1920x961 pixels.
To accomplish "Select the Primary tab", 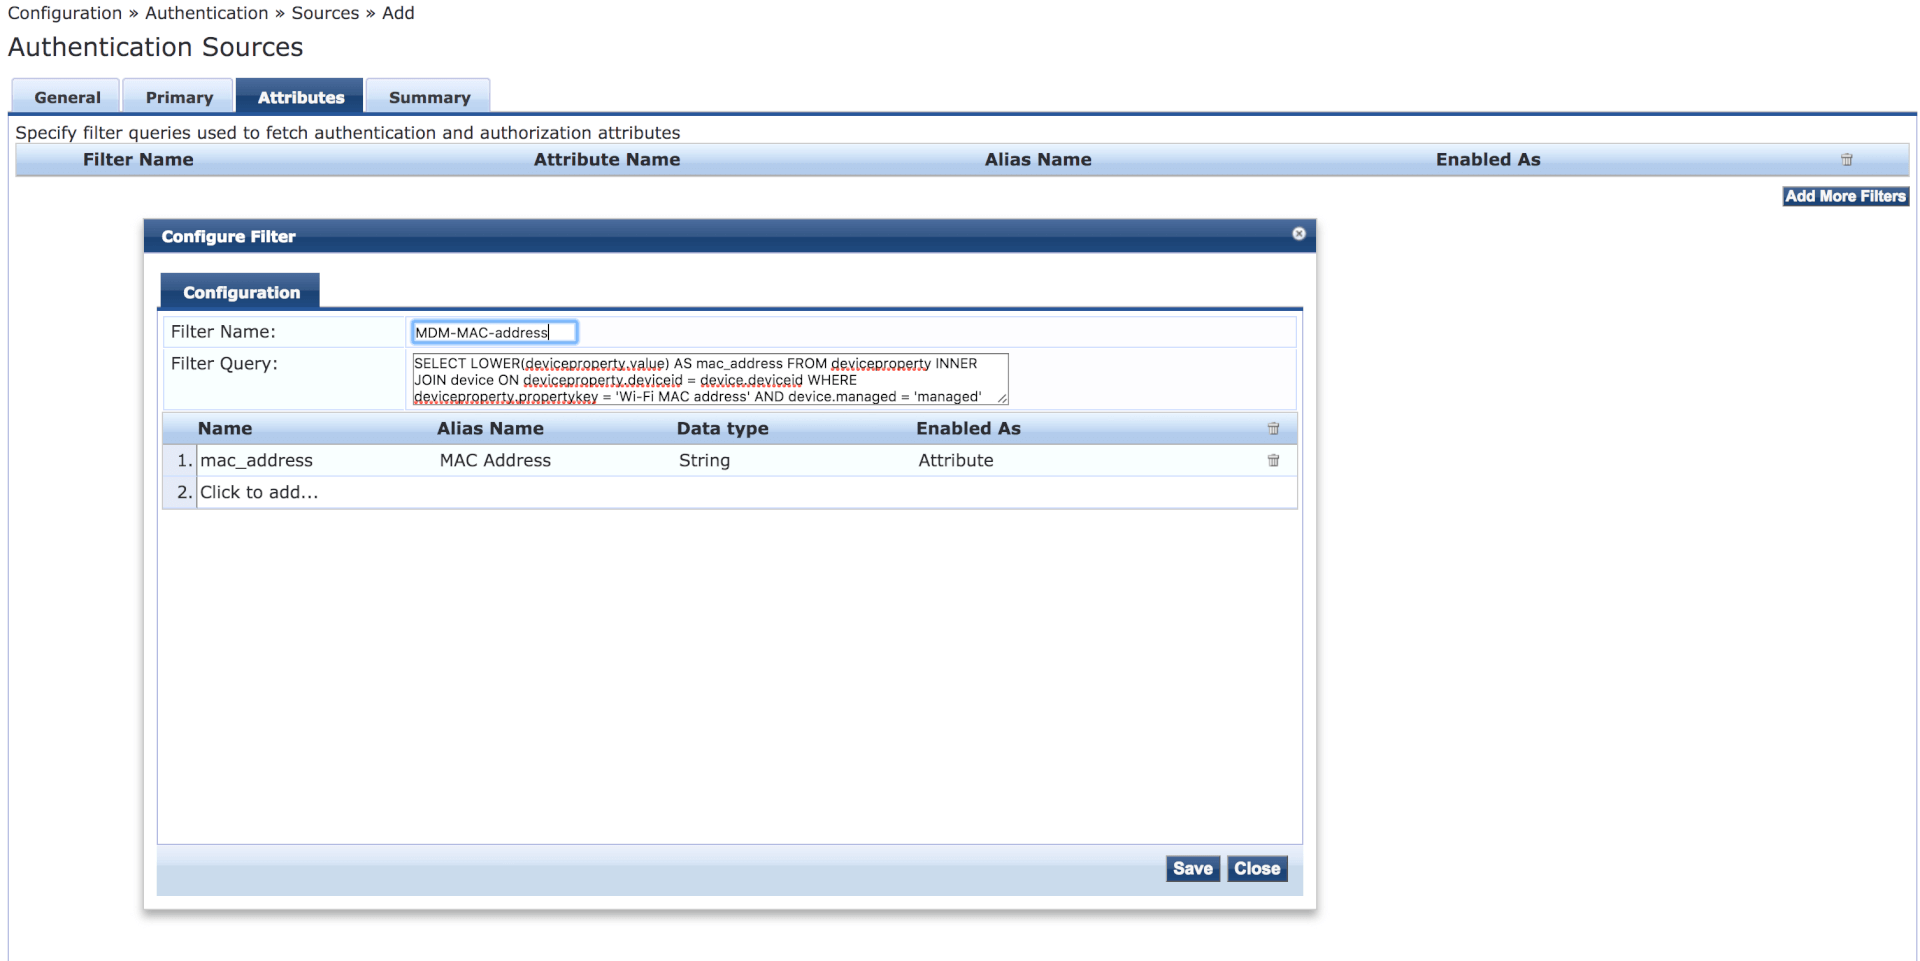I will 177,96.
